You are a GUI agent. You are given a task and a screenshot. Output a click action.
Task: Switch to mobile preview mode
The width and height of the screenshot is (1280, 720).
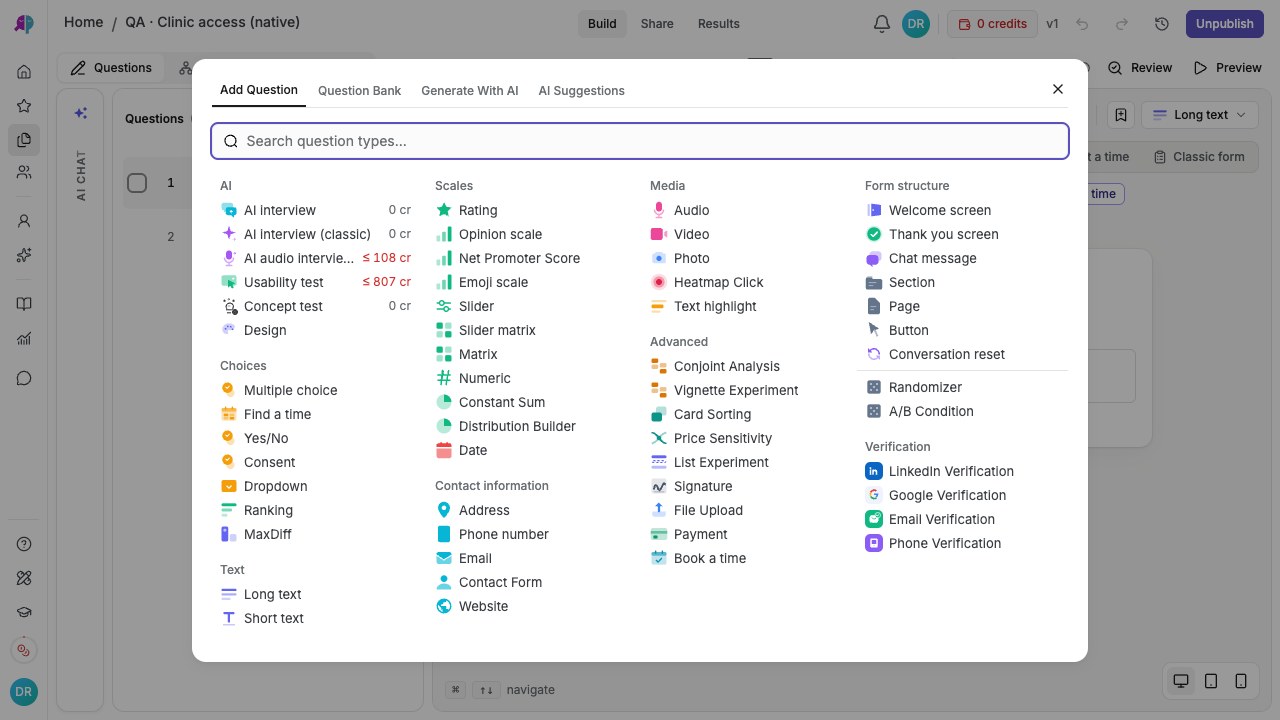[1241, 681]
